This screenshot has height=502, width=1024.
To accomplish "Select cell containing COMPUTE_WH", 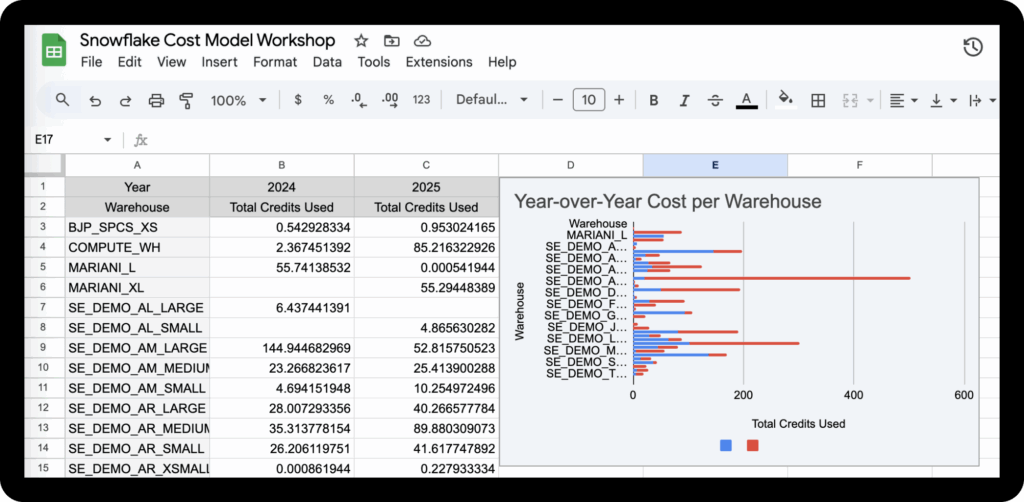I will click(137, 247).
